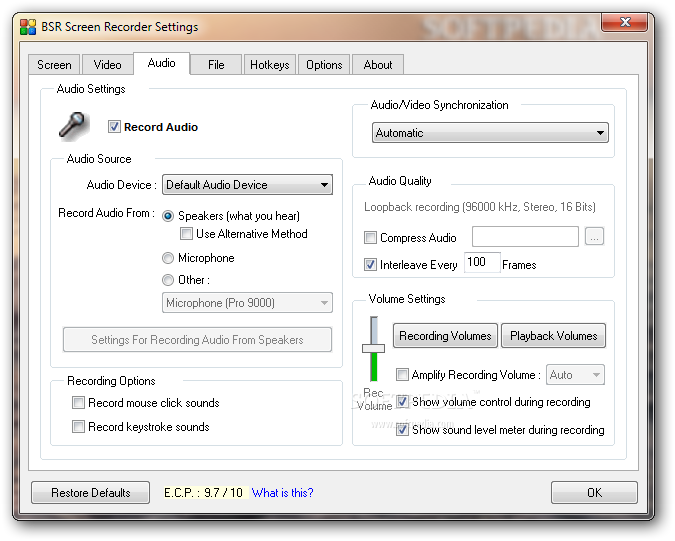This screenshot has height=541, width=675.
Task: Click the Recording Volumes button
Action: coord(445,336)
